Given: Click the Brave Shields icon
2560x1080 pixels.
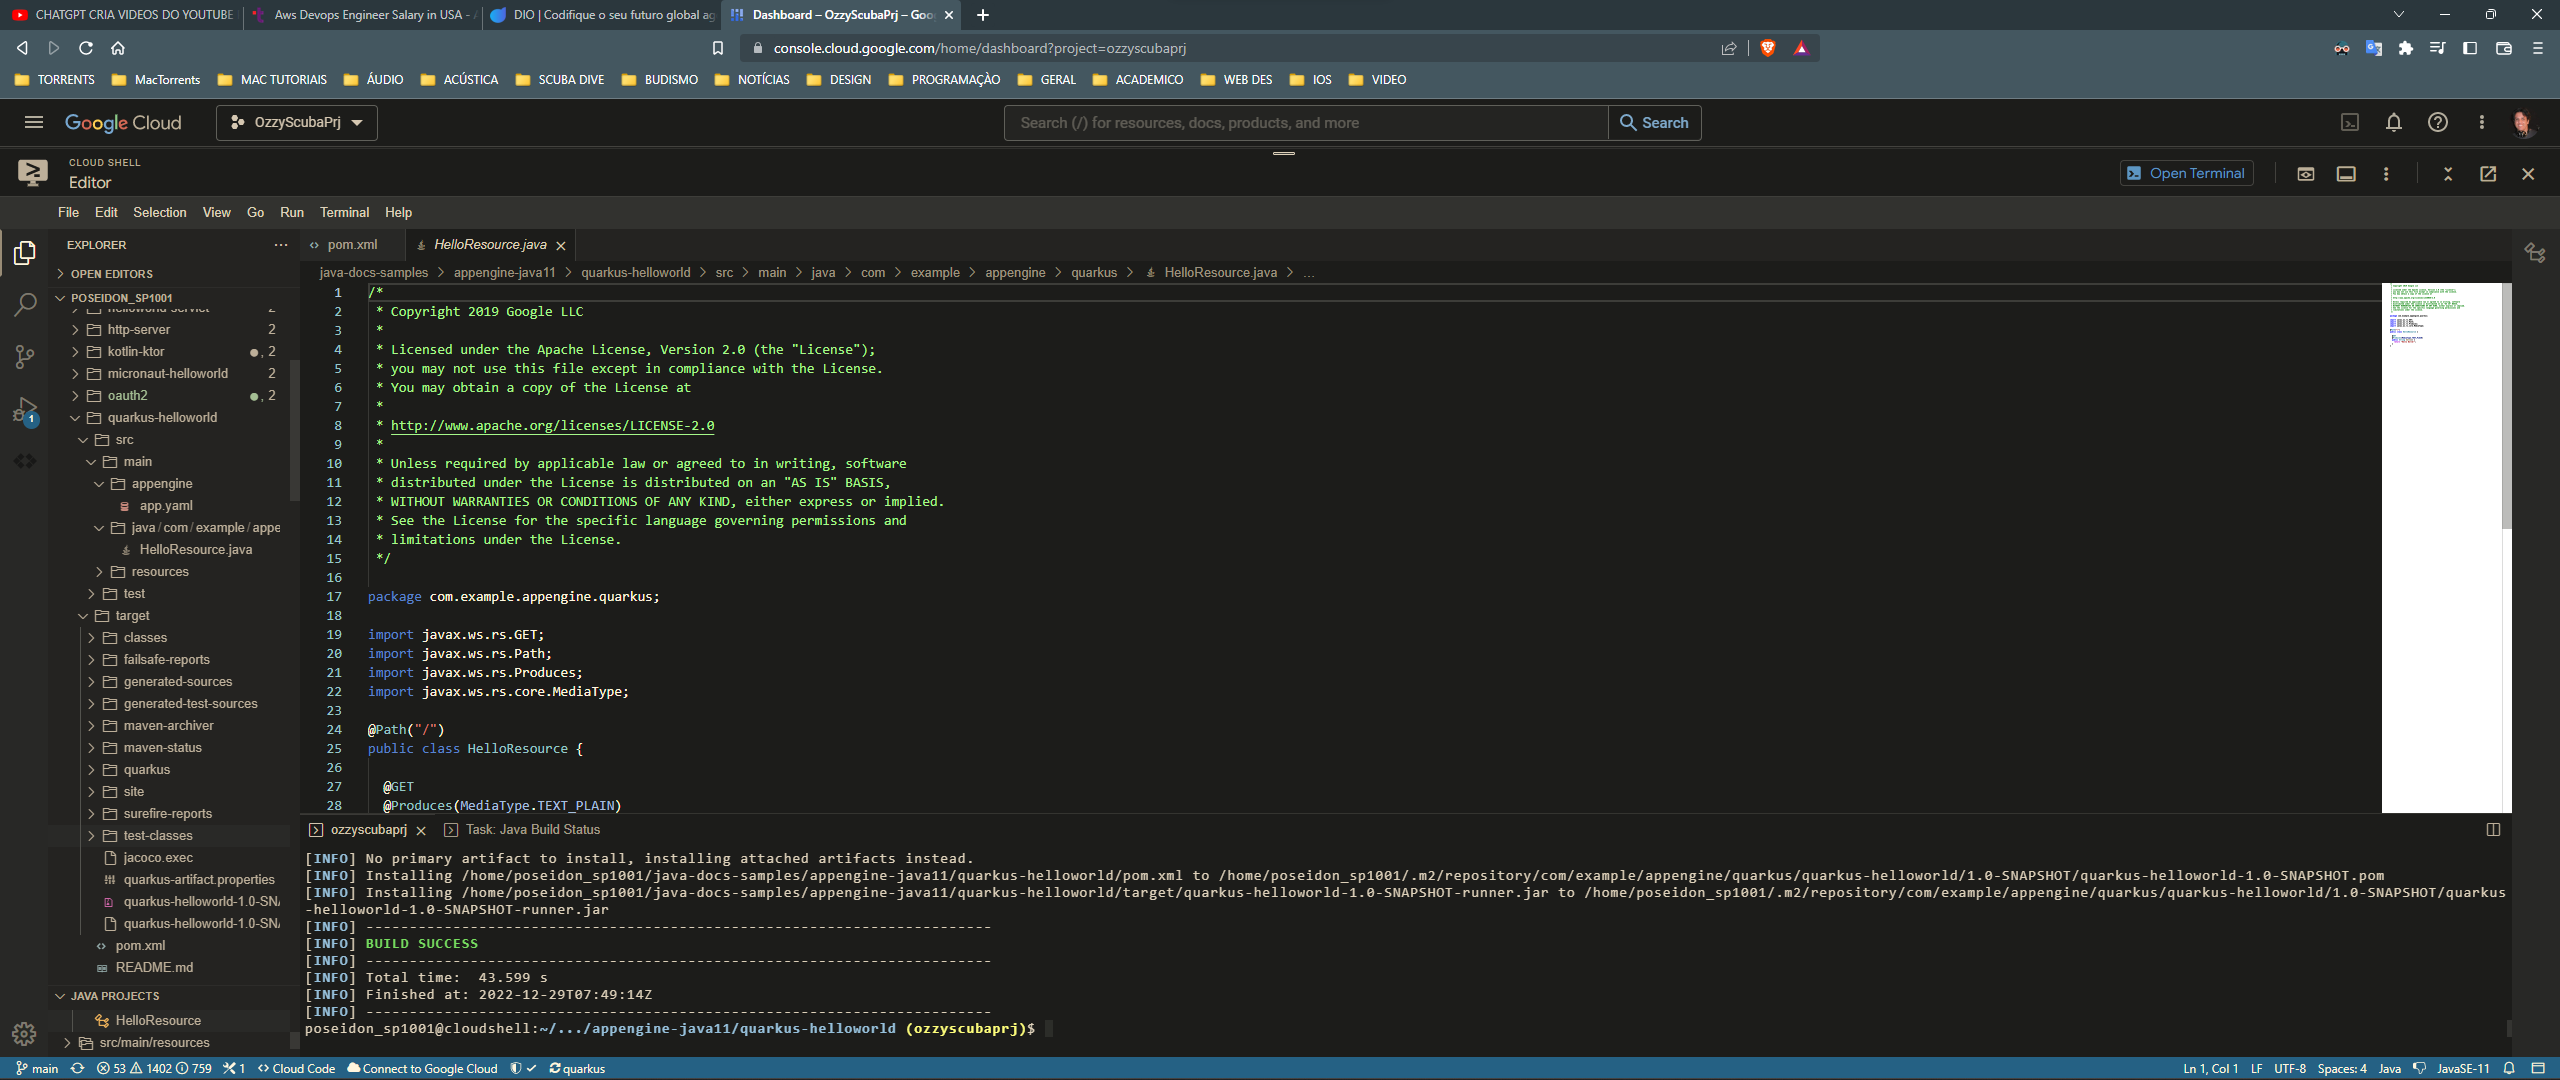Looking at the screenshot, I should tap(1768, 48).
